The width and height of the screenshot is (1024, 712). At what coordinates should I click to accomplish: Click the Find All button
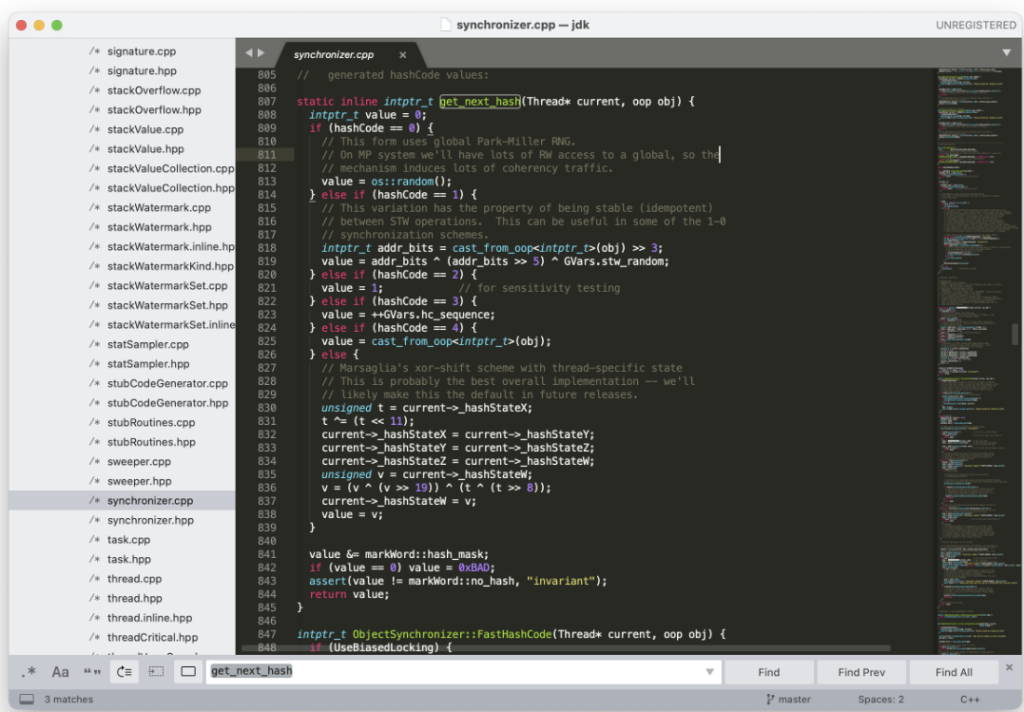pyautogui.click(x=953, y=672)
